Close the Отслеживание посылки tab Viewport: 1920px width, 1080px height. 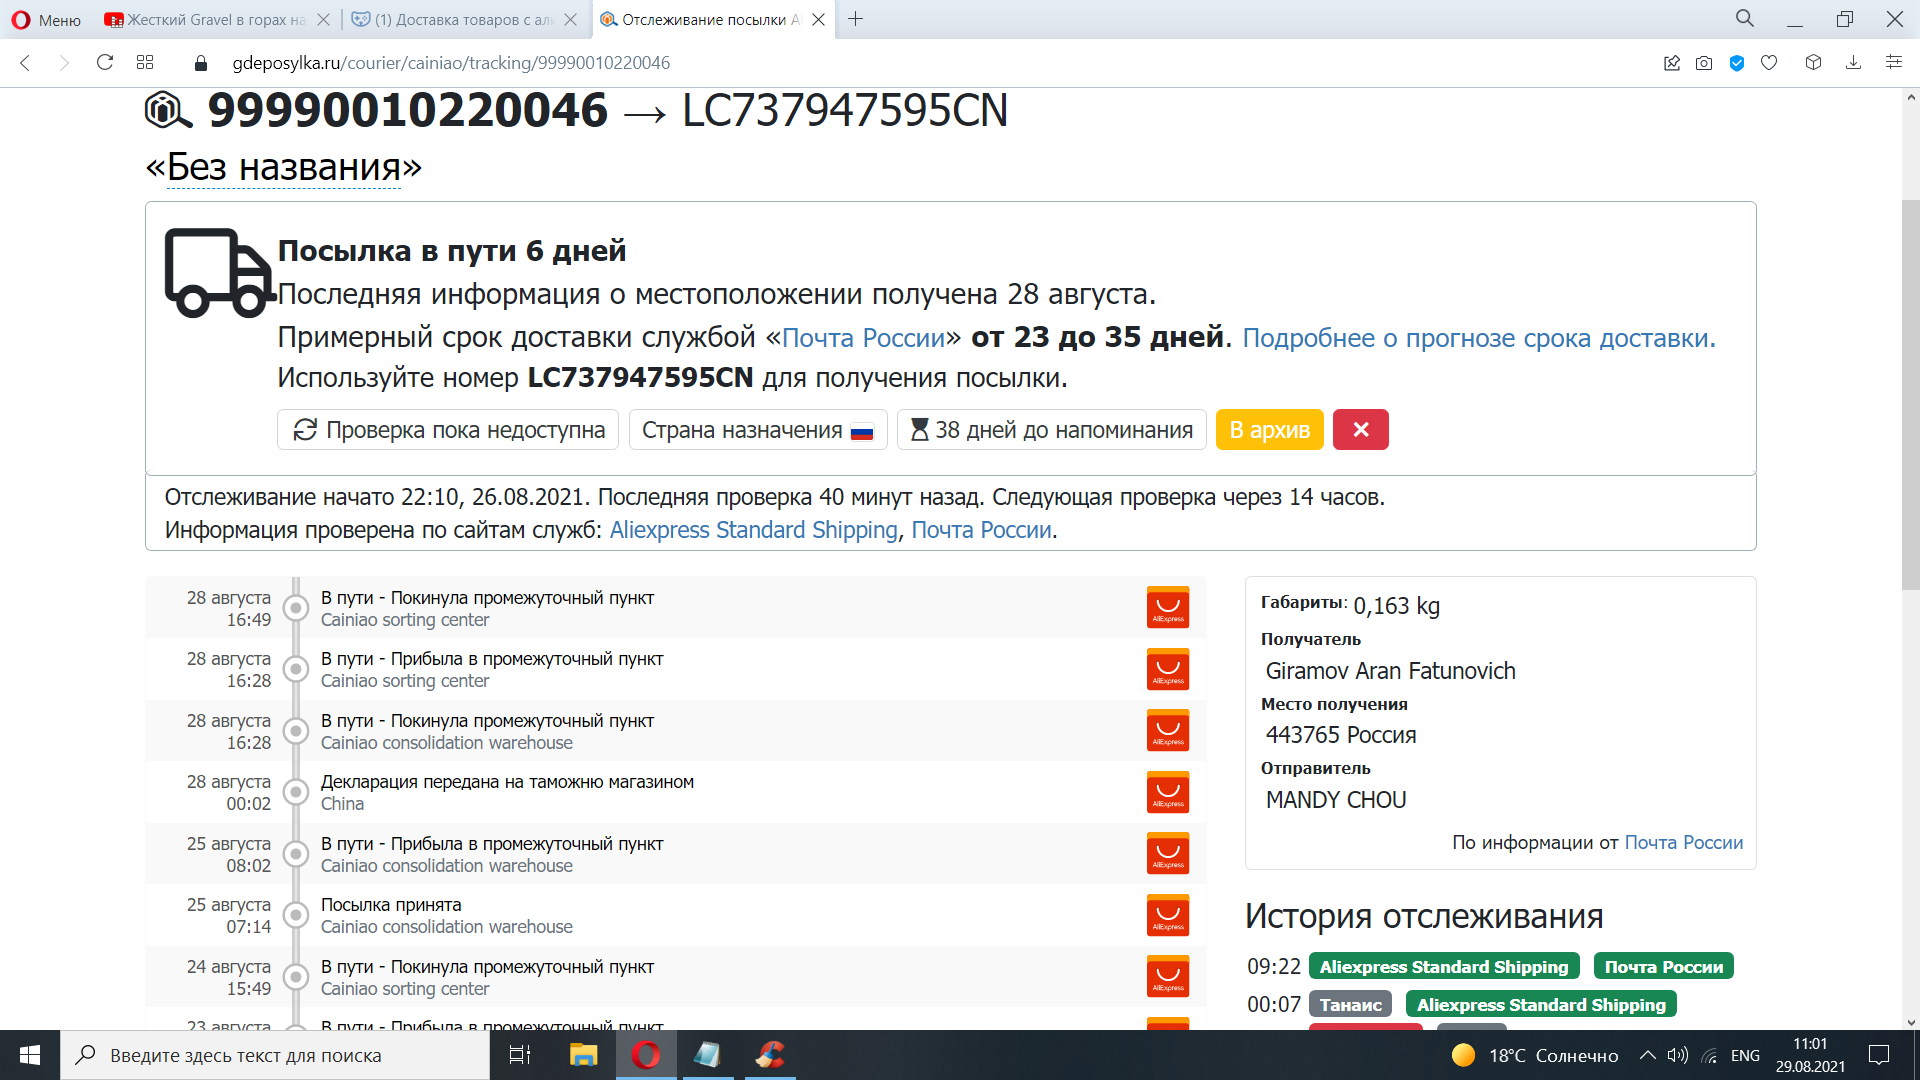818,20
